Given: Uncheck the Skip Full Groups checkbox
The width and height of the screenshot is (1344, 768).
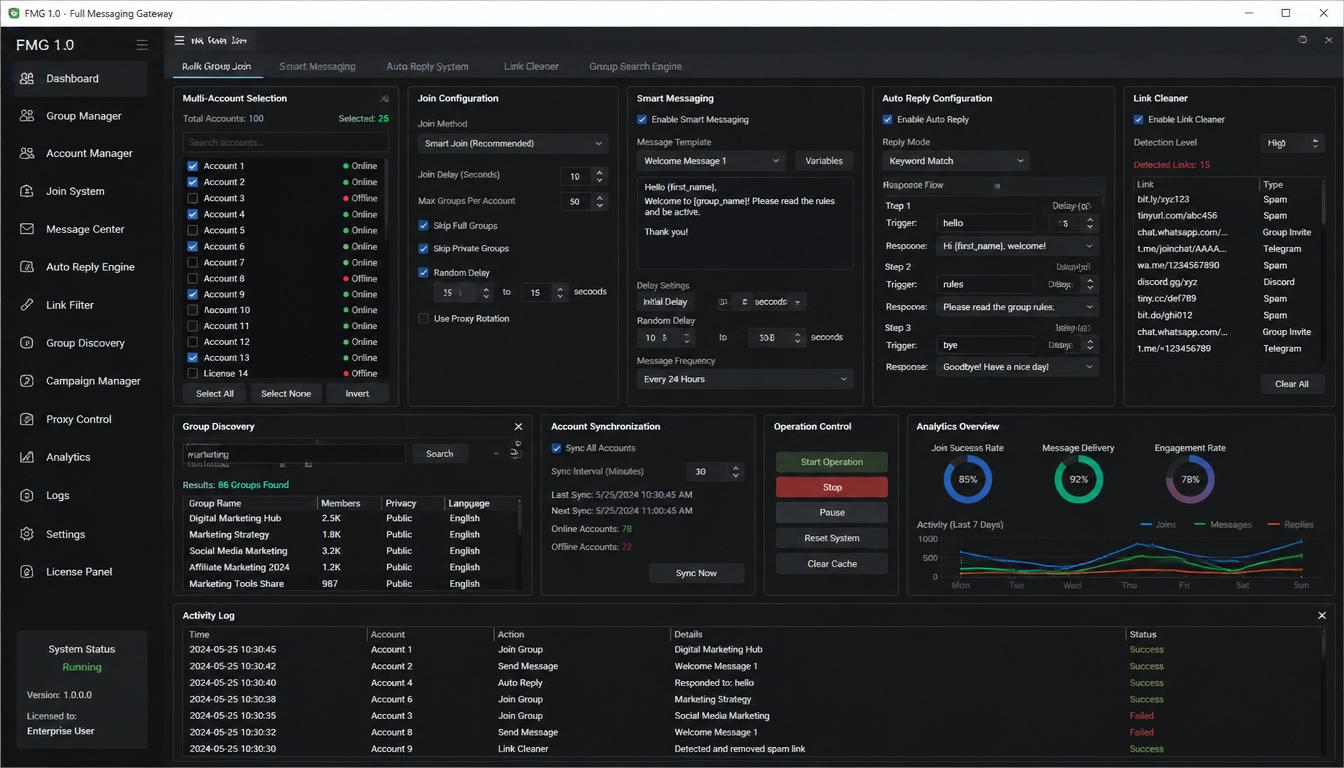Looking at the screenshot, I should (423, 226).
